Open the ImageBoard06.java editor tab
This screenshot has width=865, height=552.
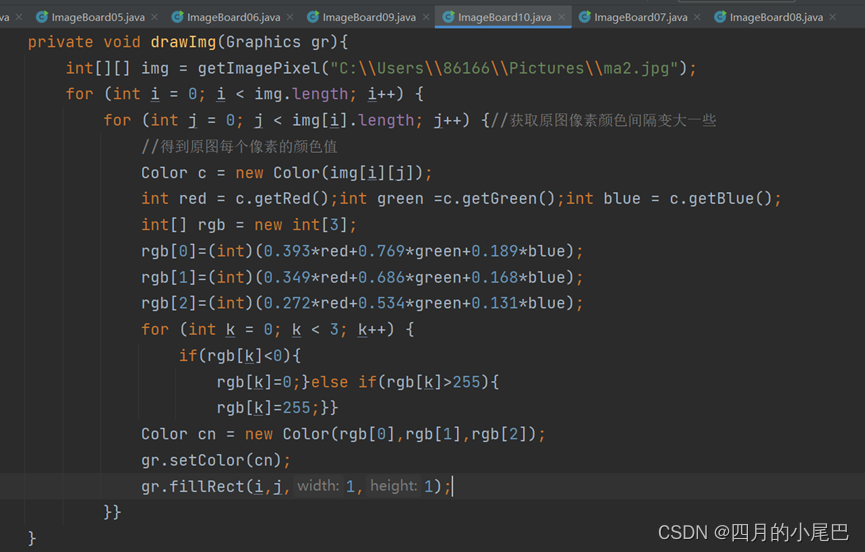233,17
